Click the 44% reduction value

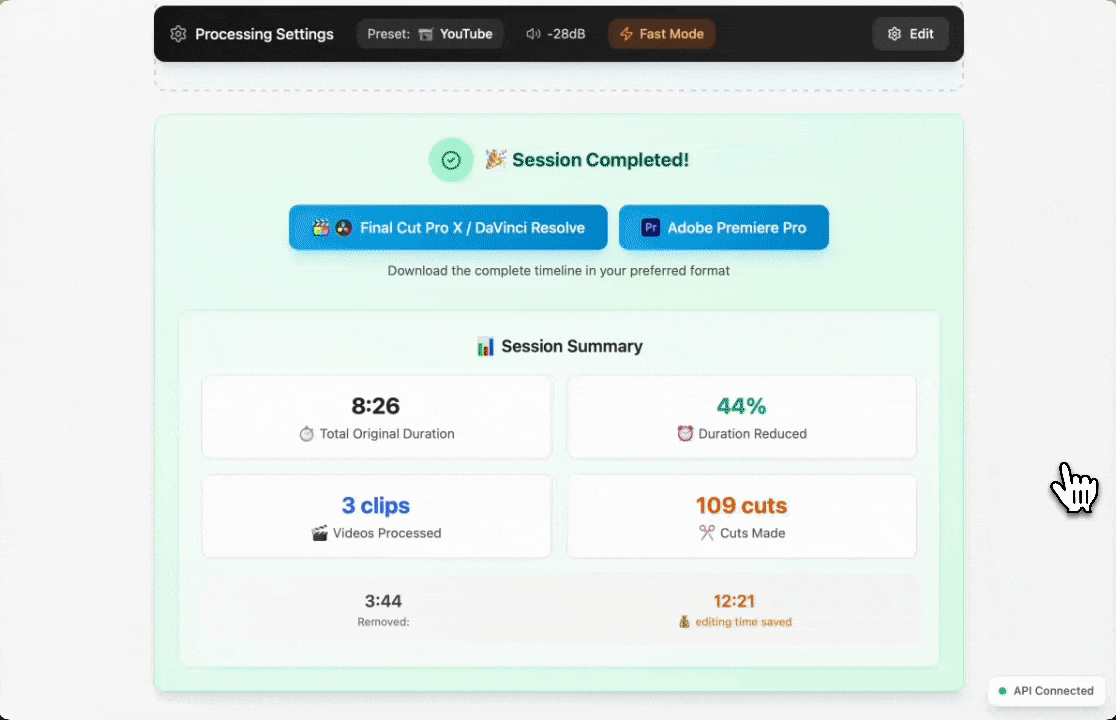pyautogui.click(x=742, y=406)
